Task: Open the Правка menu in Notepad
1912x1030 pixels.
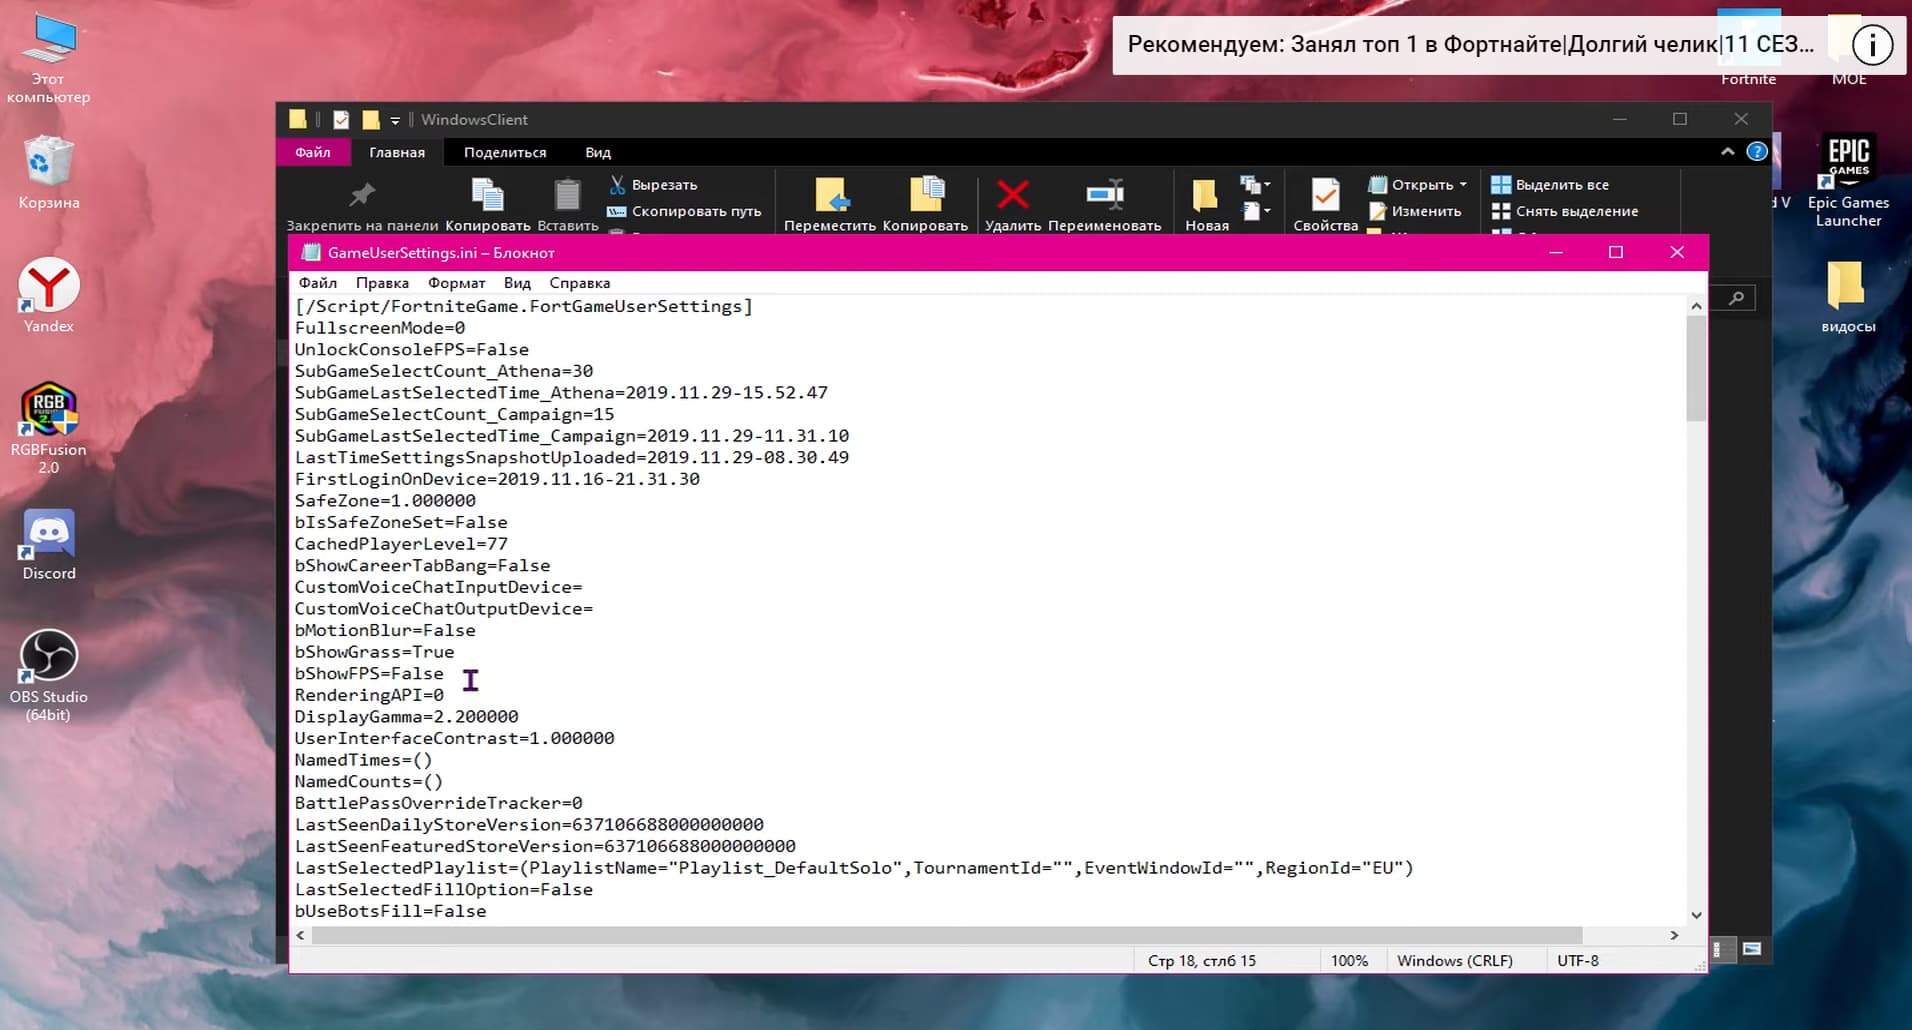Action: 382,283
